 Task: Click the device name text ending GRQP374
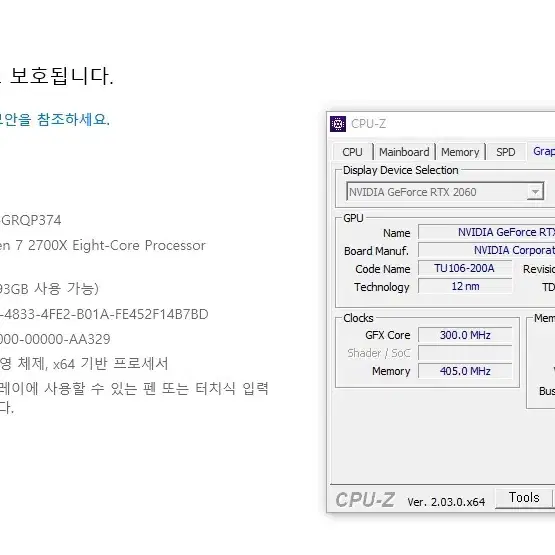coord(31,220)
